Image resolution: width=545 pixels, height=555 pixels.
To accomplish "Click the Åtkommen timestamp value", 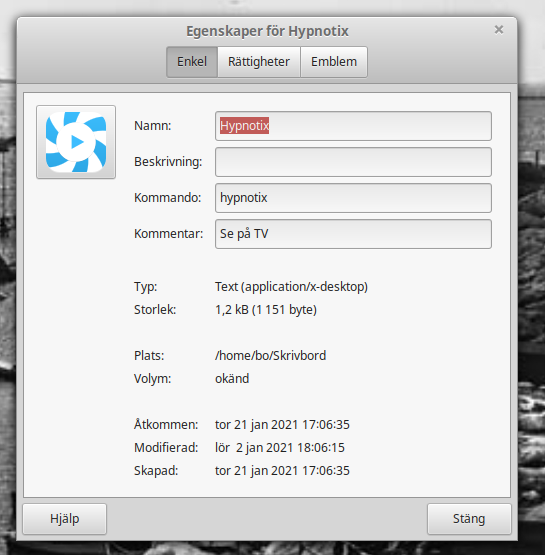I will pos(282,424).
